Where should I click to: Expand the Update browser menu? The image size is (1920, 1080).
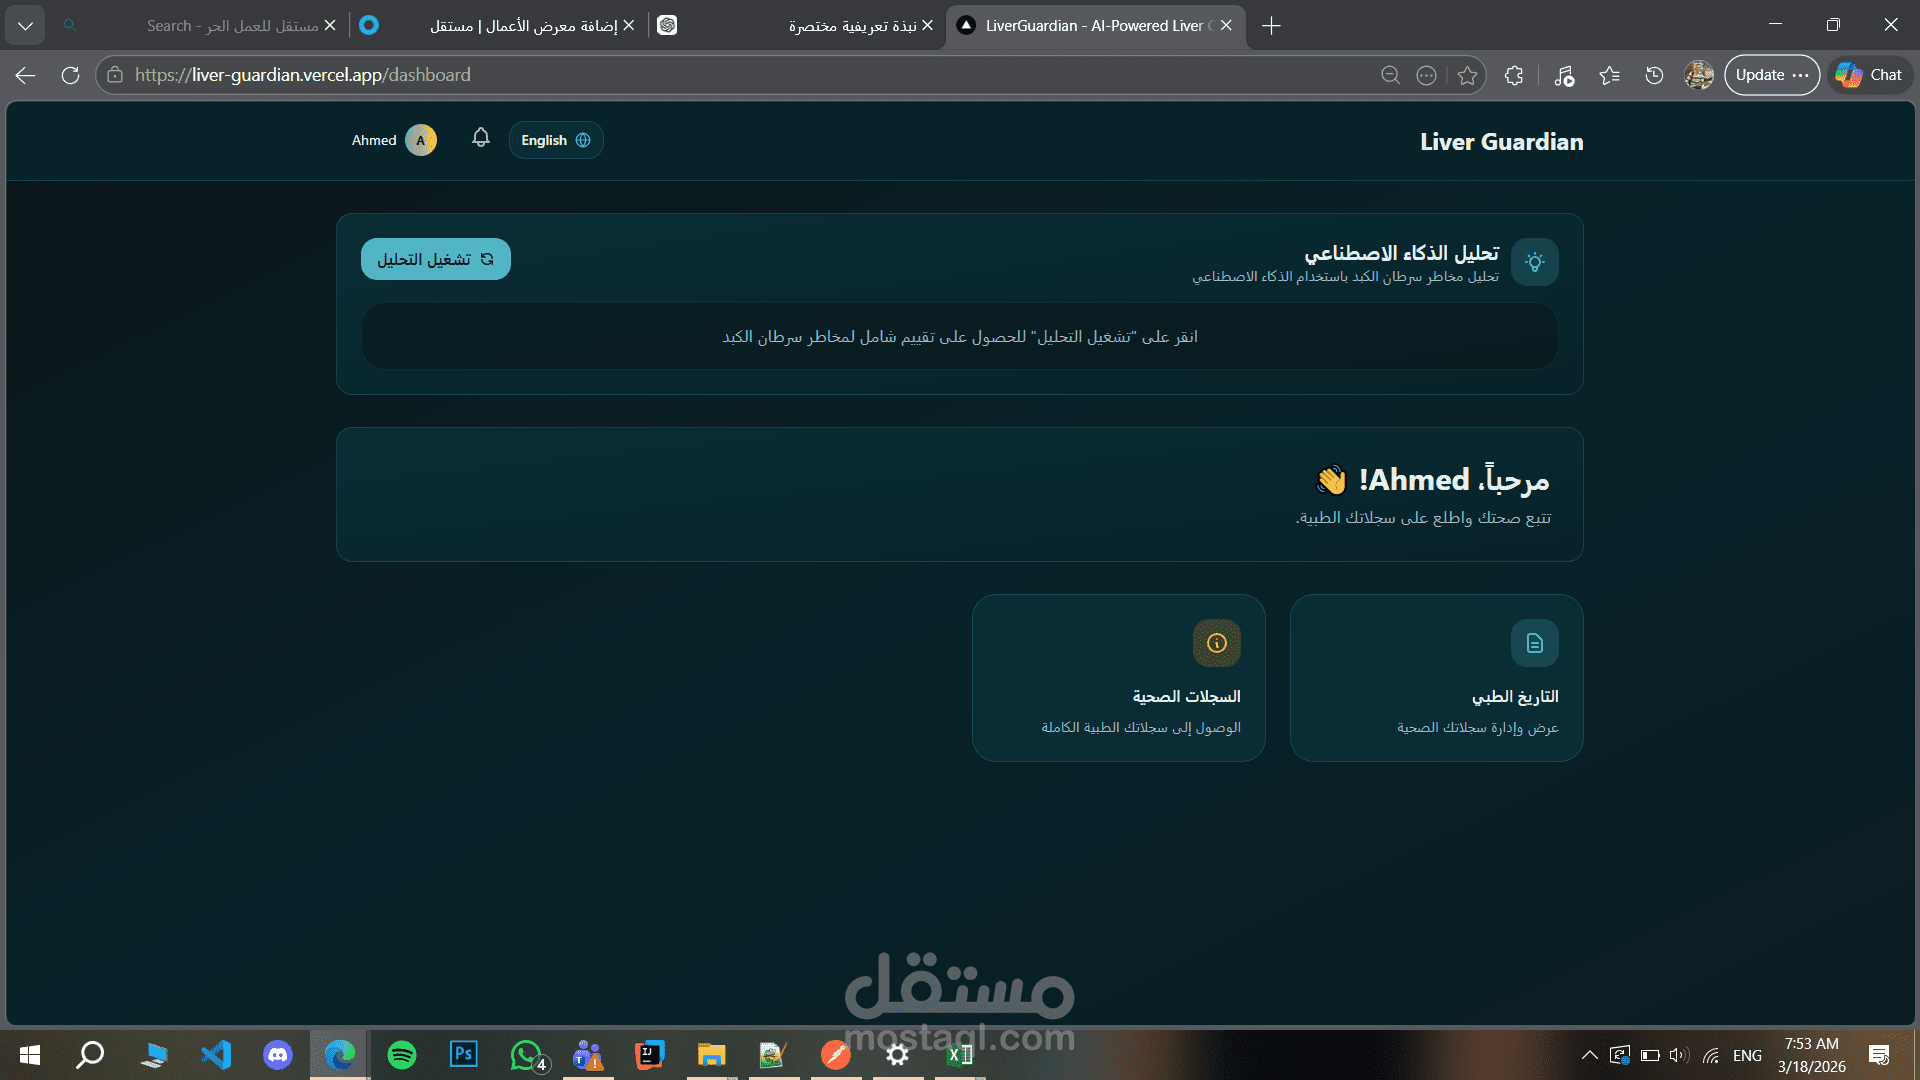tap(1771, 75)
